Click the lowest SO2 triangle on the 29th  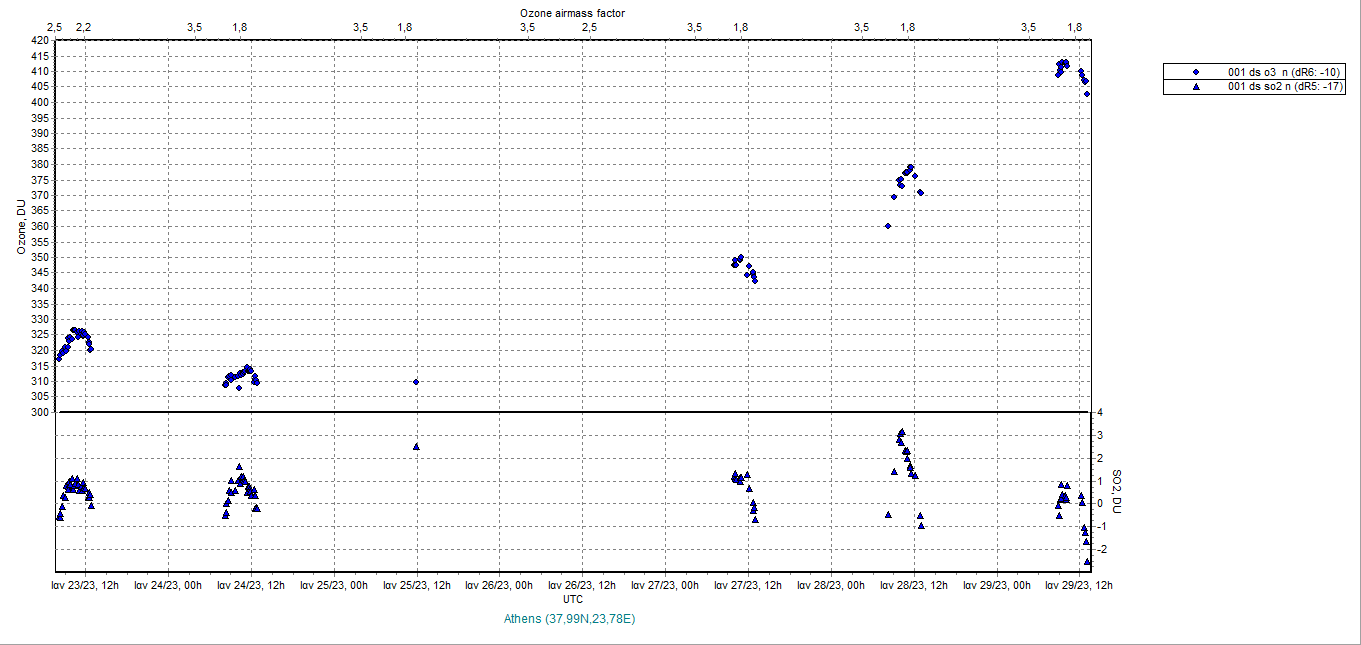point(1088,561)
